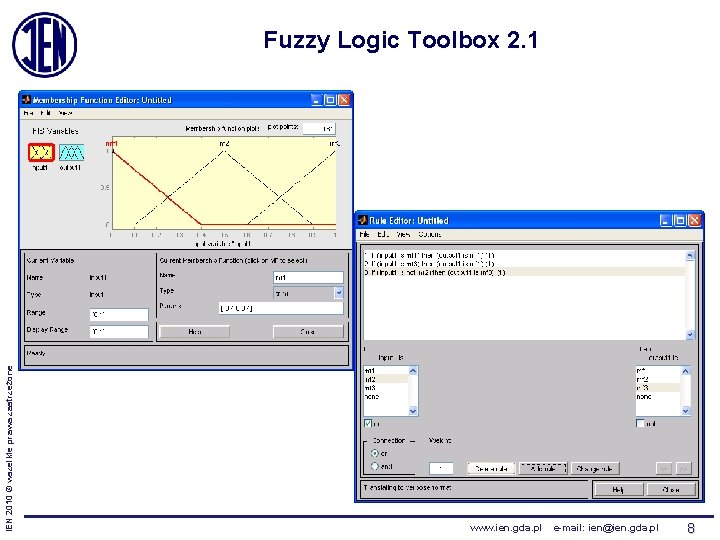Shift rule left with the << button
Viewport: 720px width, 540px height.
point(664,468)
